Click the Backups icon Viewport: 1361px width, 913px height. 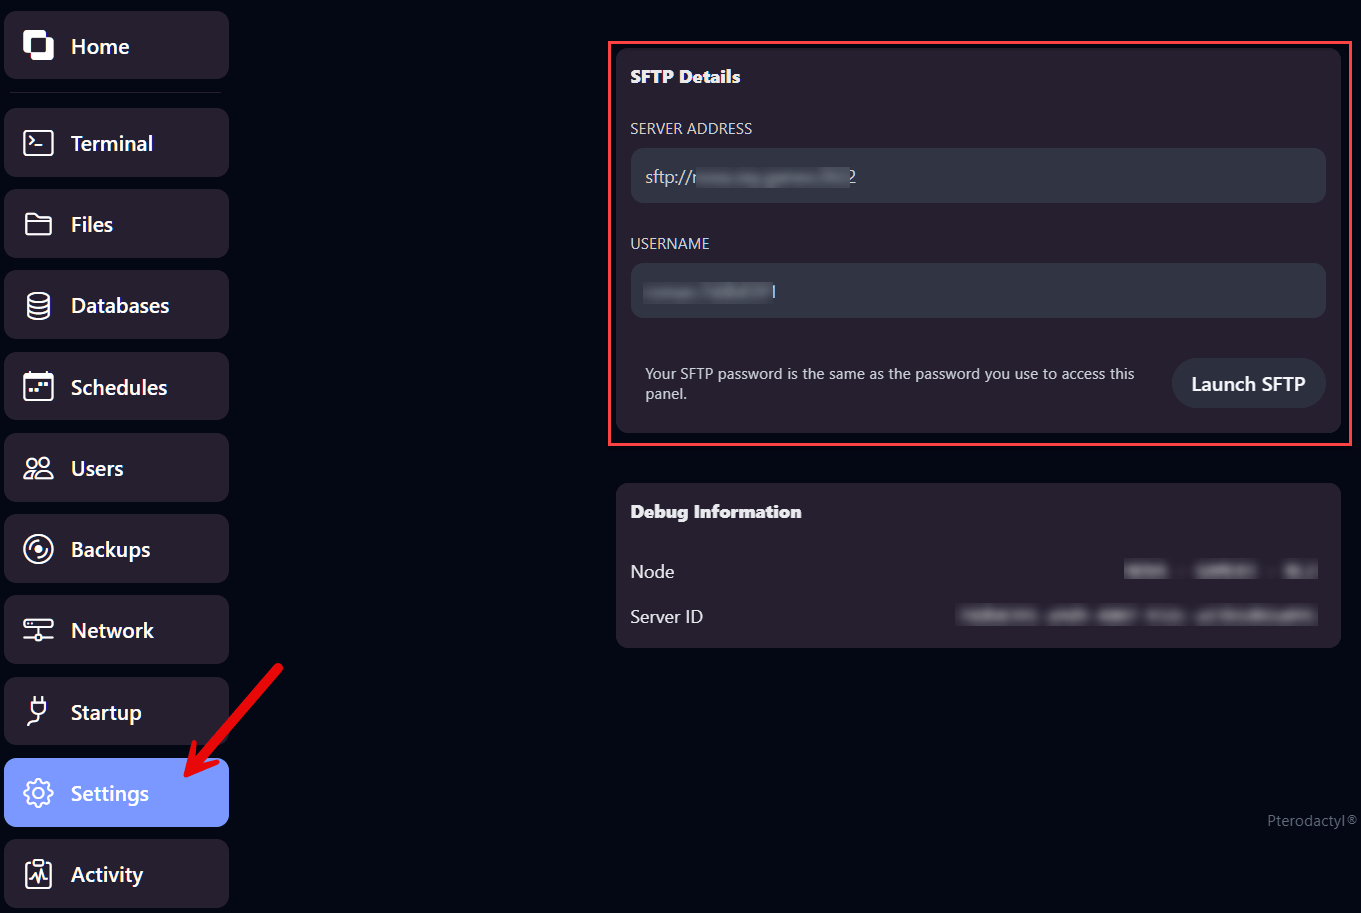coord(38,548)
